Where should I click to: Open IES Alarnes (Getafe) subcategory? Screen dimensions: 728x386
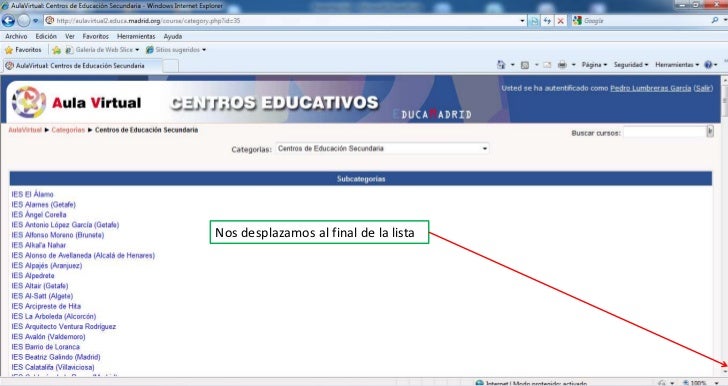pyautogui.click(x=44, y=204)
